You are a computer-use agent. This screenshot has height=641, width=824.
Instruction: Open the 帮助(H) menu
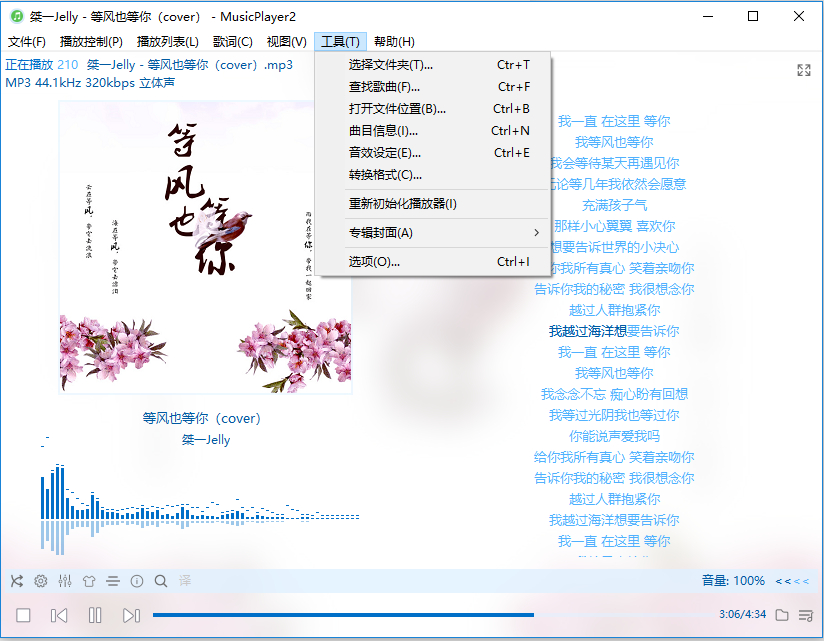click(x=394, y=42)
